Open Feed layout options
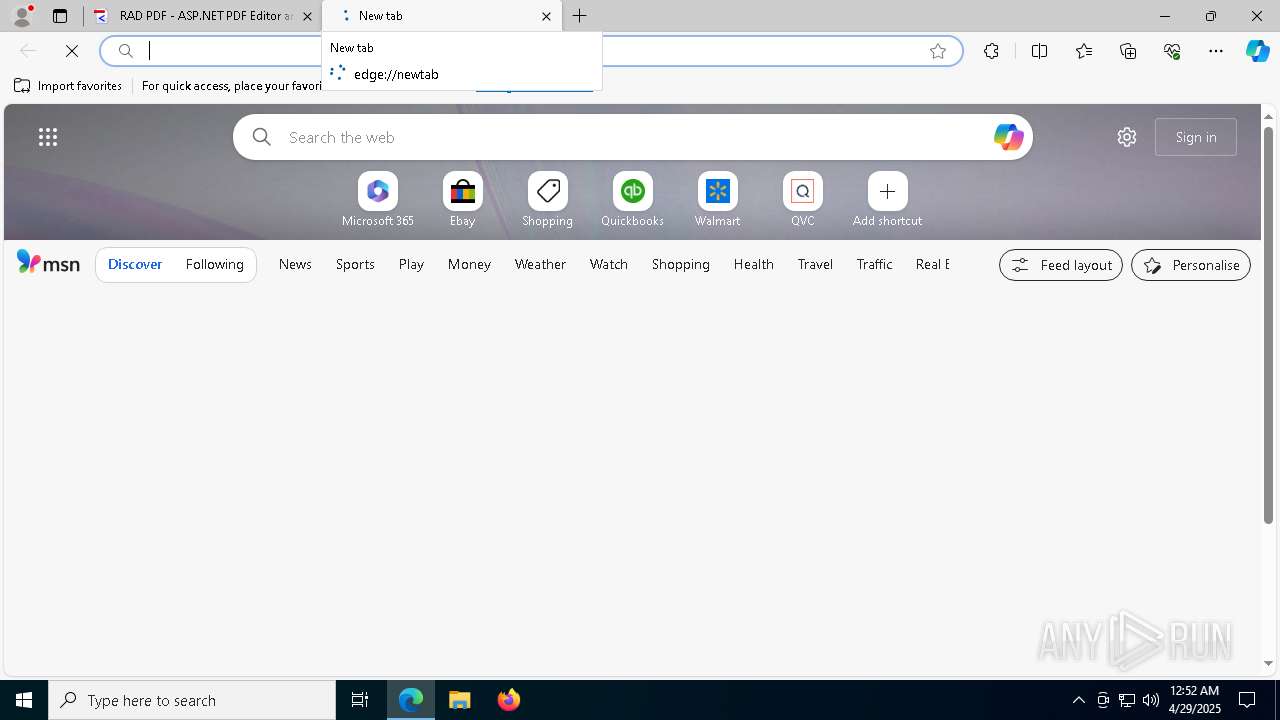Screen dimensions: 1280x720 click(1061, 265)
